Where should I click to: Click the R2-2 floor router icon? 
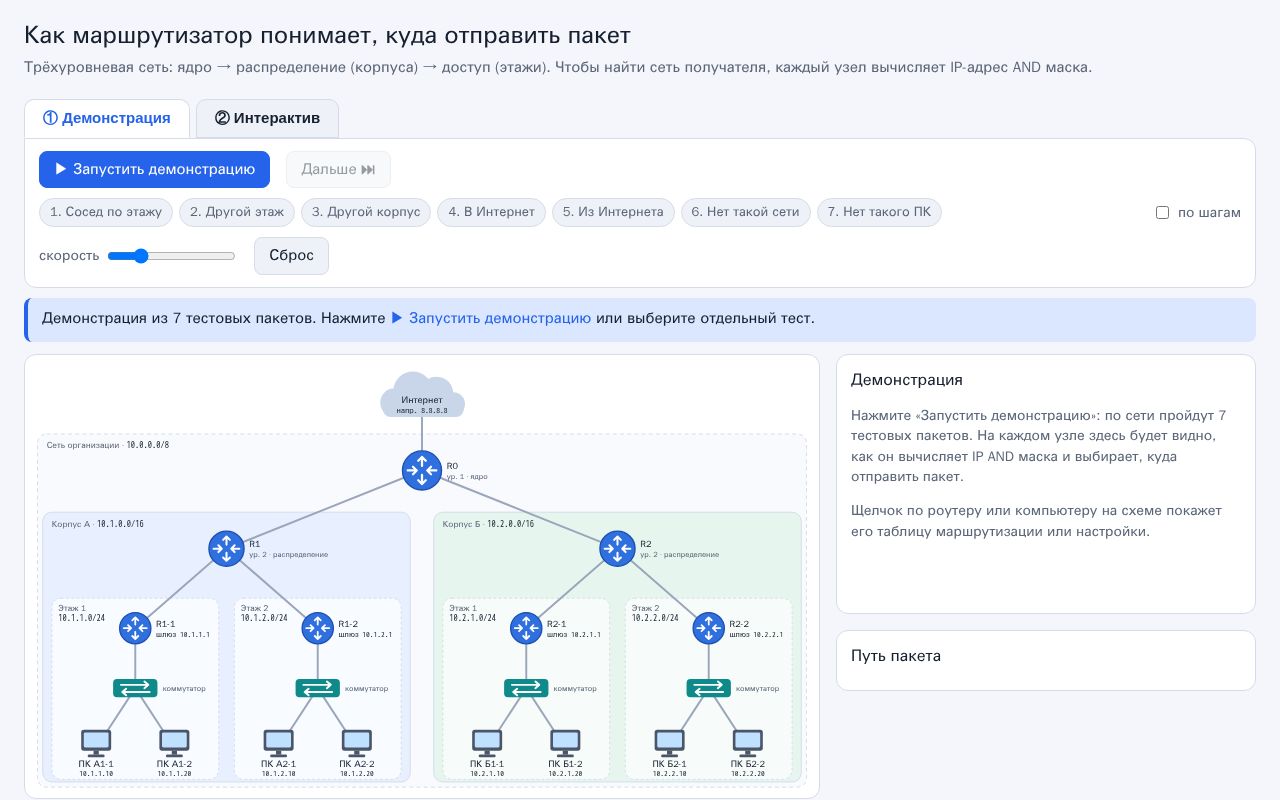point(709,628)
